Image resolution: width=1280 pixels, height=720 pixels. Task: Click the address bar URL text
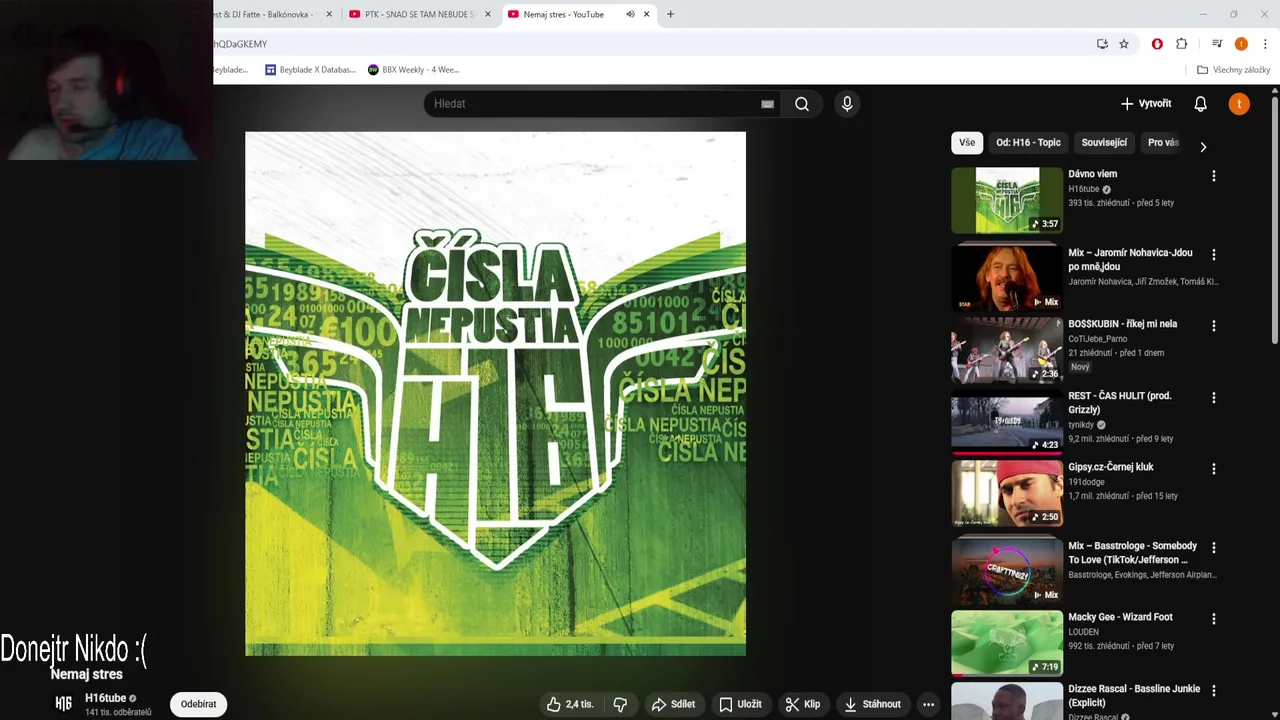click(240, 44)
